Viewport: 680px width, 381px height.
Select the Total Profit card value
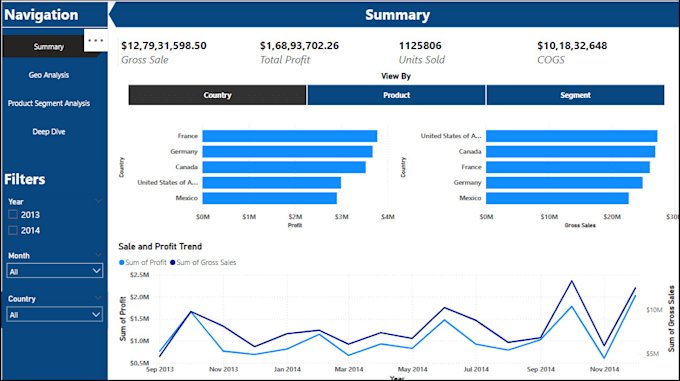pos(299,46)
